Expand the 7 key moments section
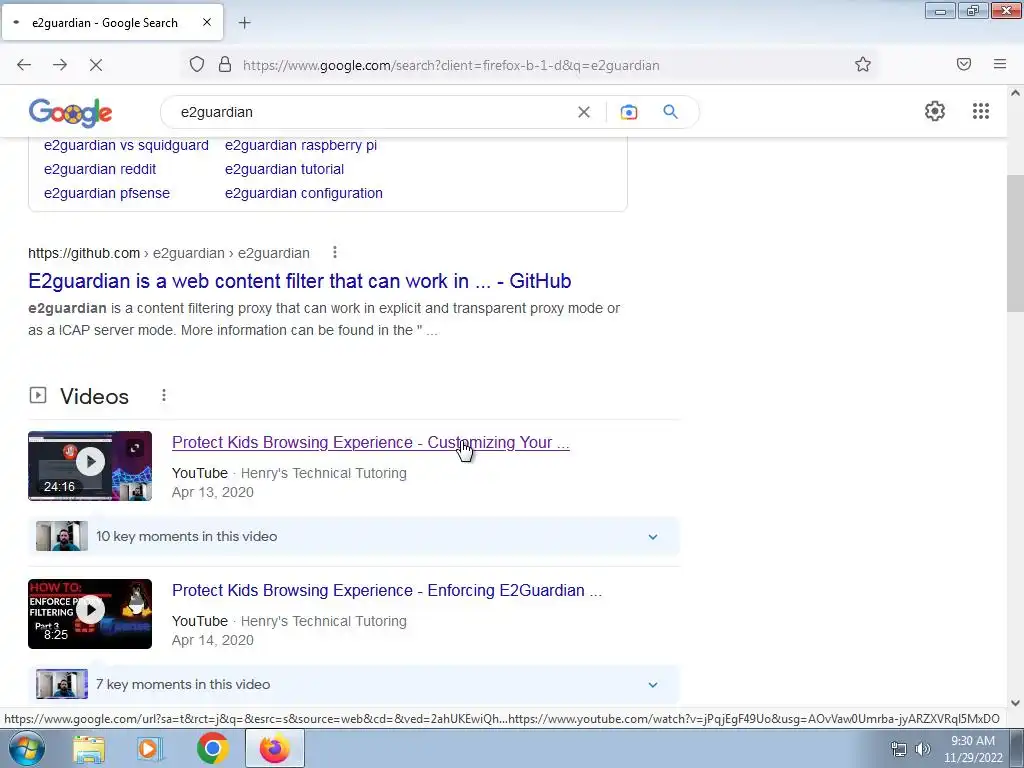Viewport: 1024px width, 768px height. pos(652,684)
